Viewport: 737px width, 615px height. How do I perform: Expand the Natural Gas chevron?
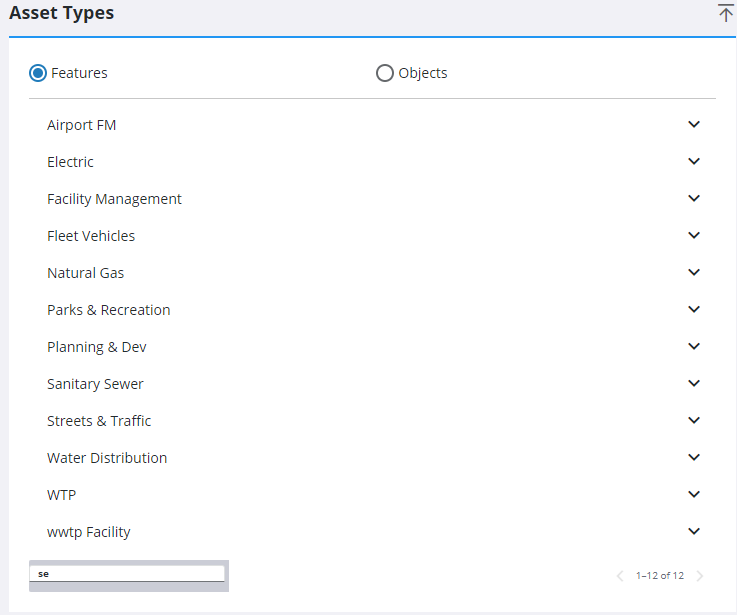(x=694, y=273)
